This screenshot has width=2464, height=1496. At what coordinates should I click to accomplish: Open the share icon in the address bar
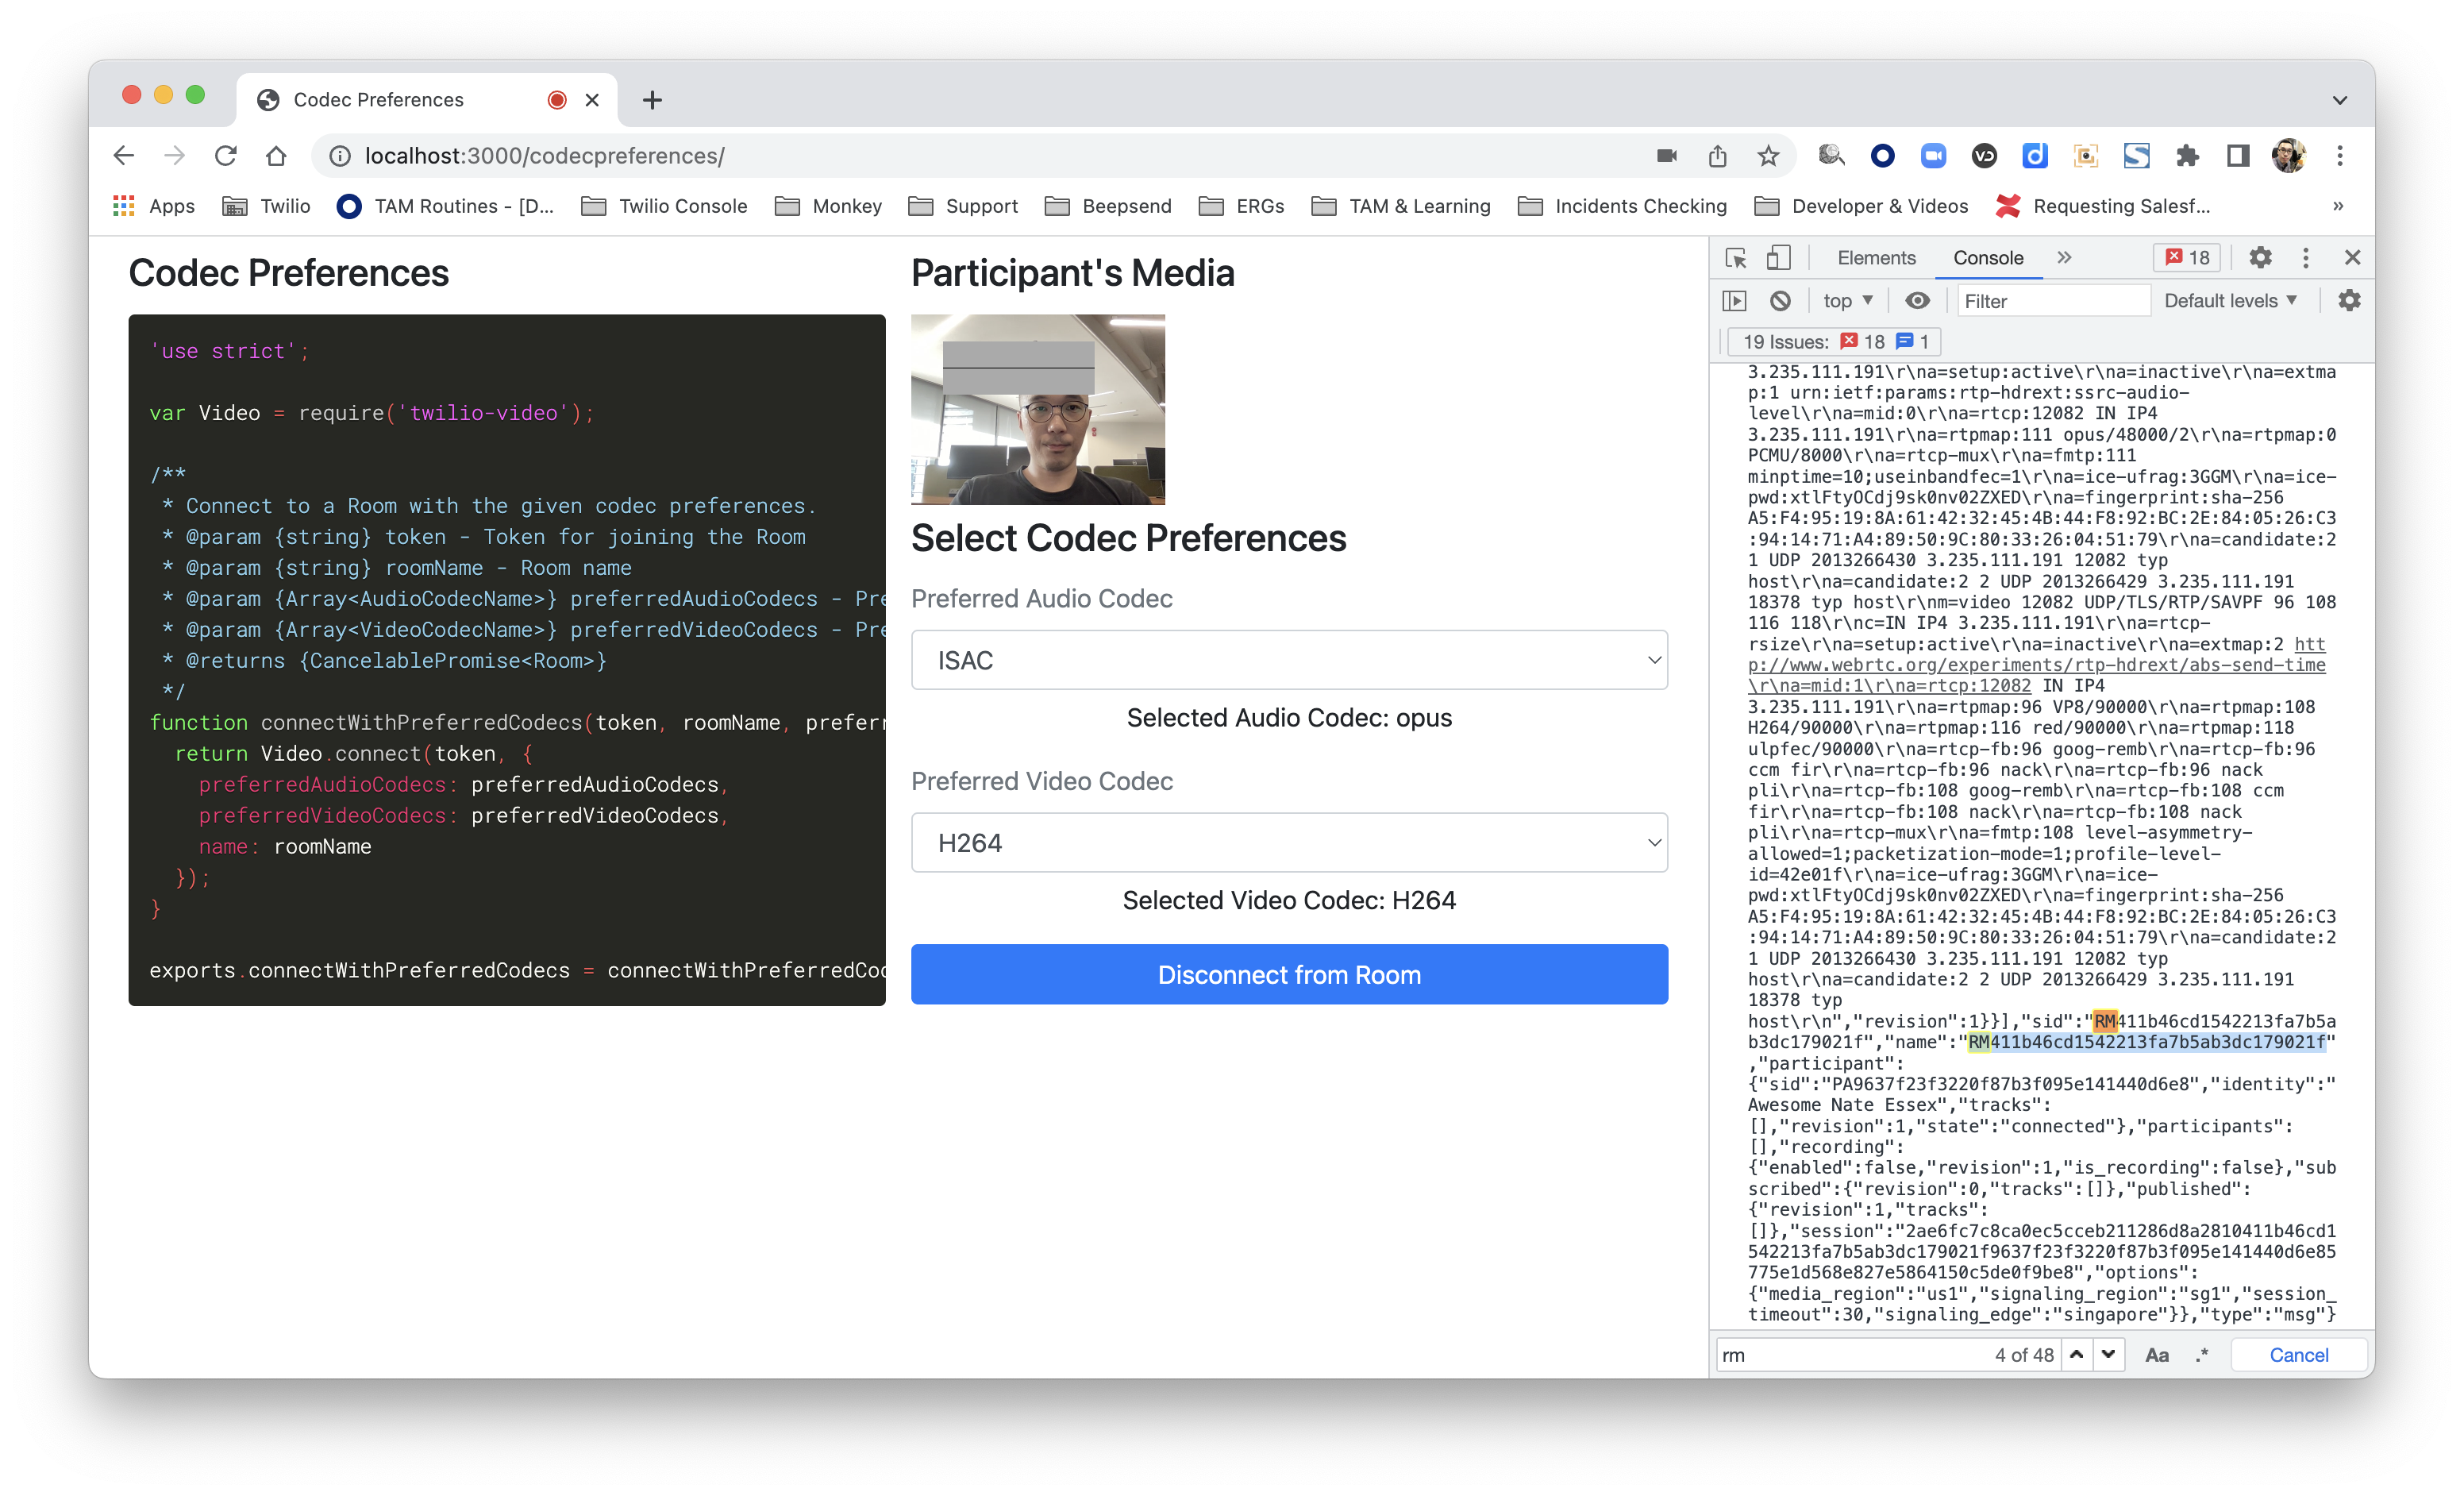pos(1717,156)
